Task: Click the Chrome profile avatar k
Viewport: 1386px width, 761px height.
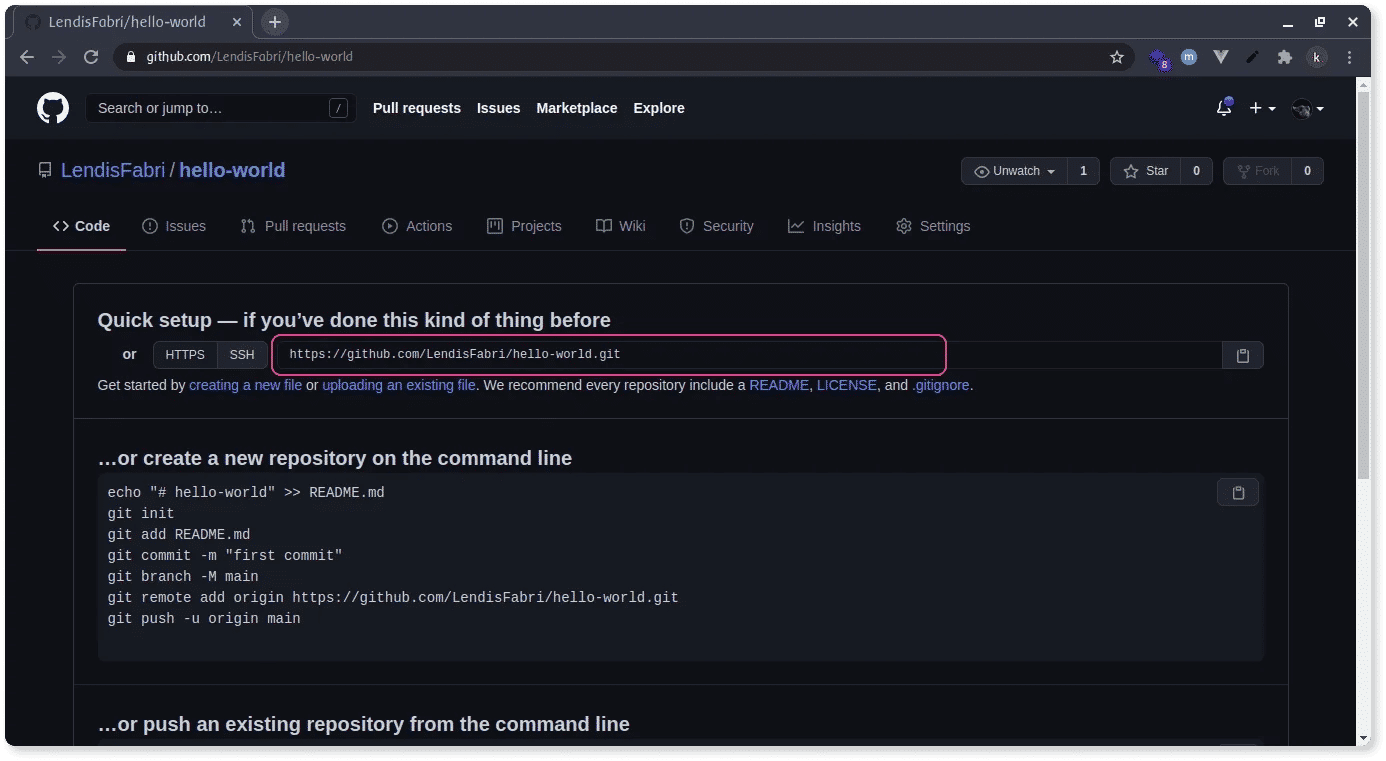Action: tap(1317, 57)
